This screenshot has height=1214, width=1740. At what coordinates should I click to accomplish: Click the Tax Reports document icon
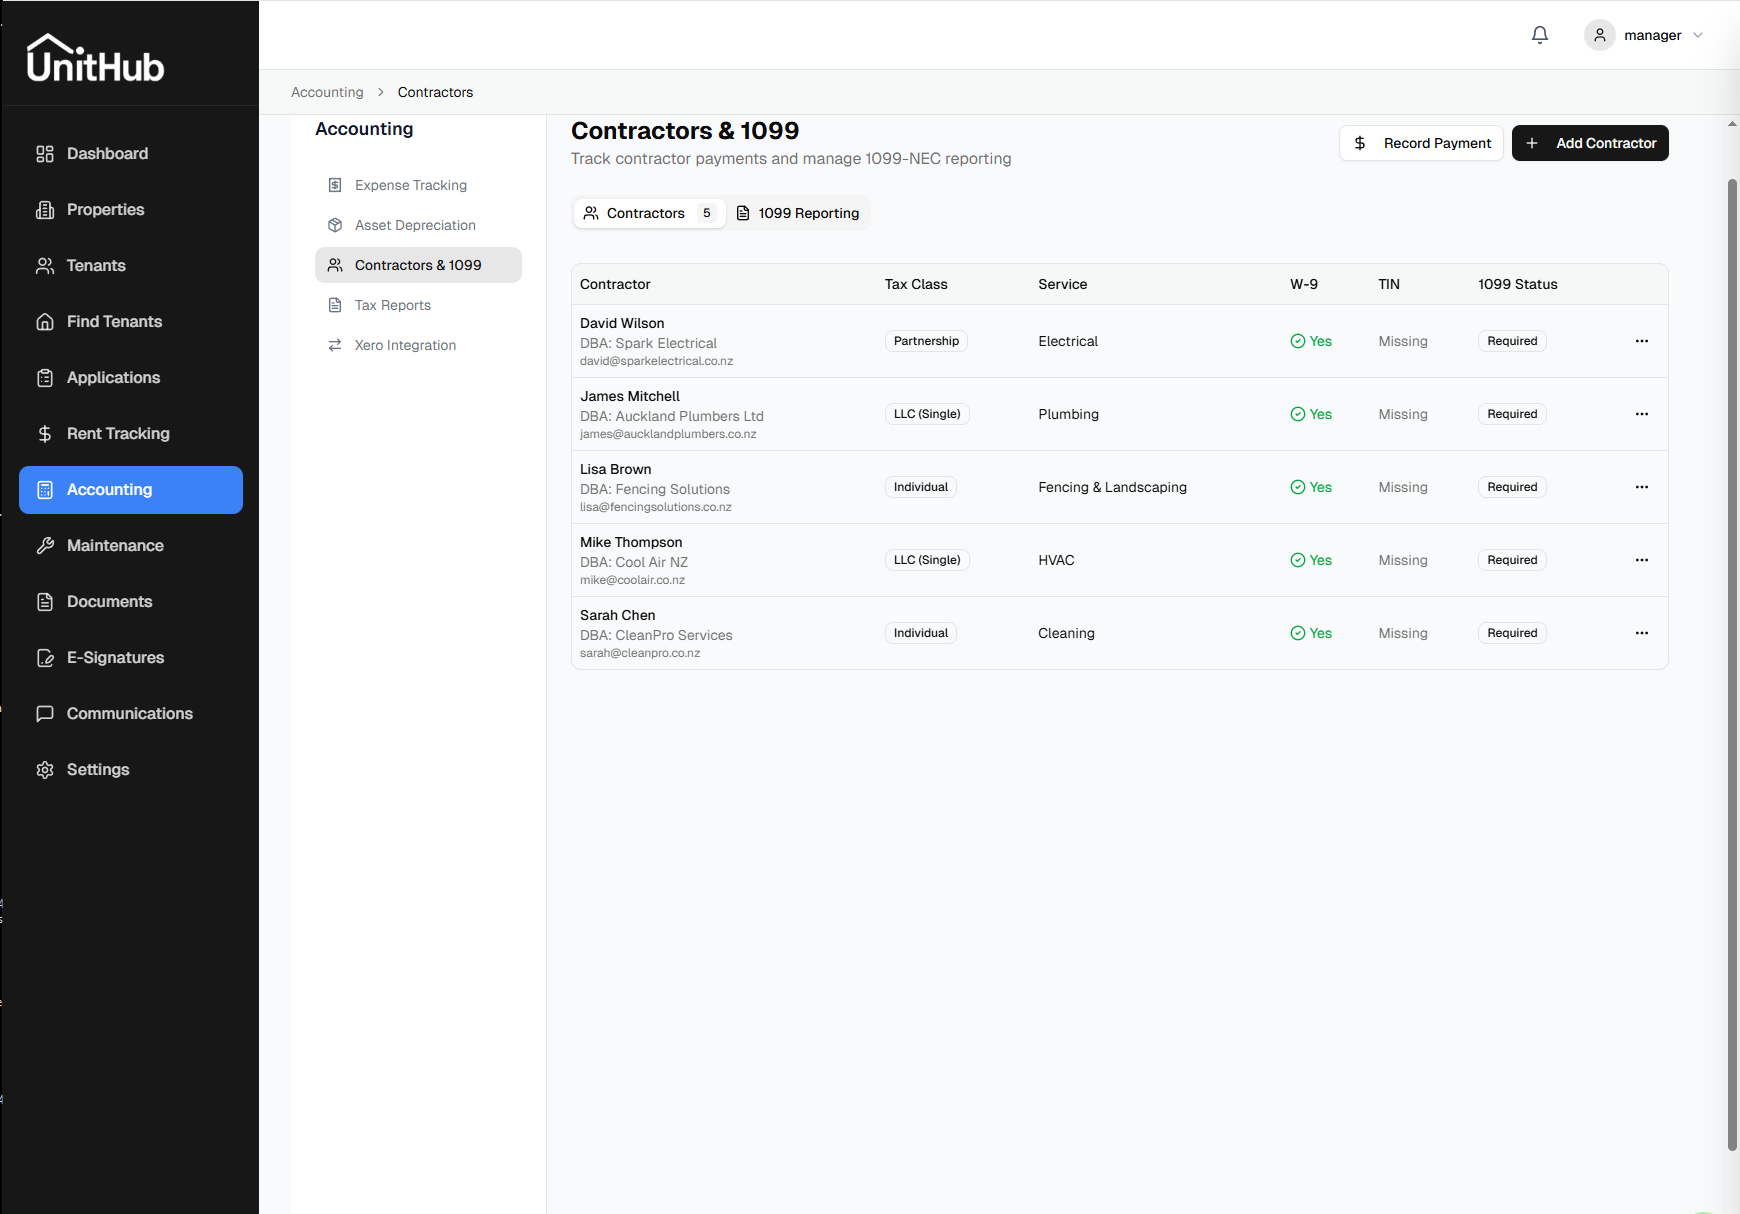[x=335, y=305]
